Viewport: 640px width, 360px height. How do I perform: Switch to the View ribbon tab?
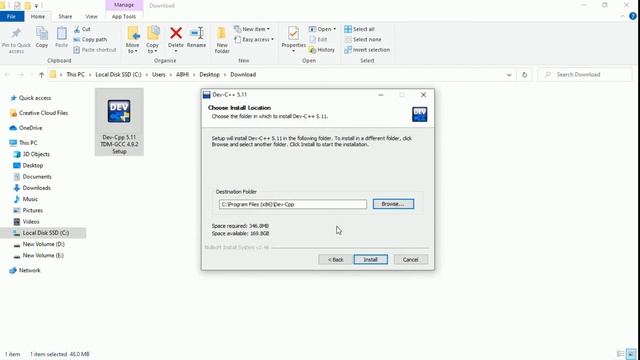point(91,16)
